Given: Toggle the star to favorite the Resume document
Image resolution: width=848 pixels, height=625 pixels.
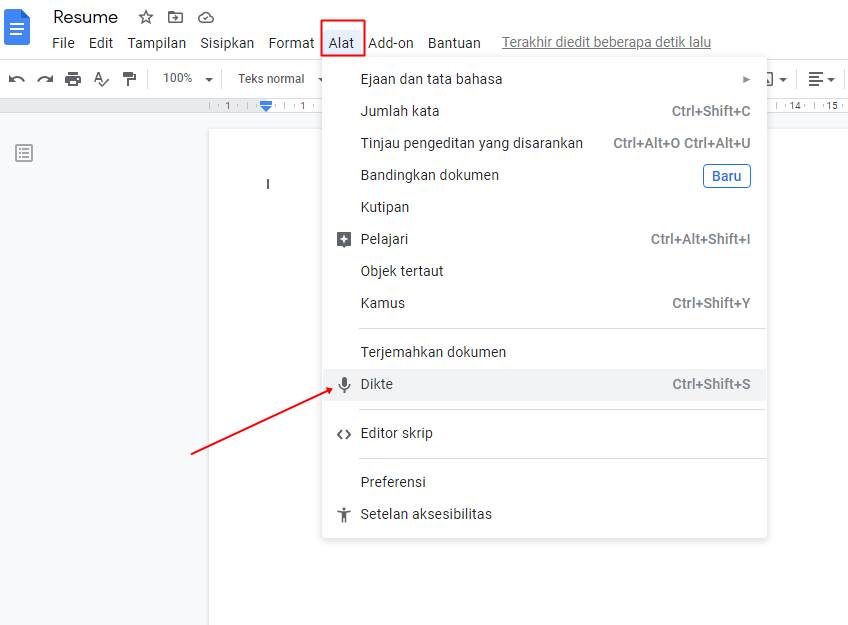Looking at the screenshot, I should (x=145, y=17).
